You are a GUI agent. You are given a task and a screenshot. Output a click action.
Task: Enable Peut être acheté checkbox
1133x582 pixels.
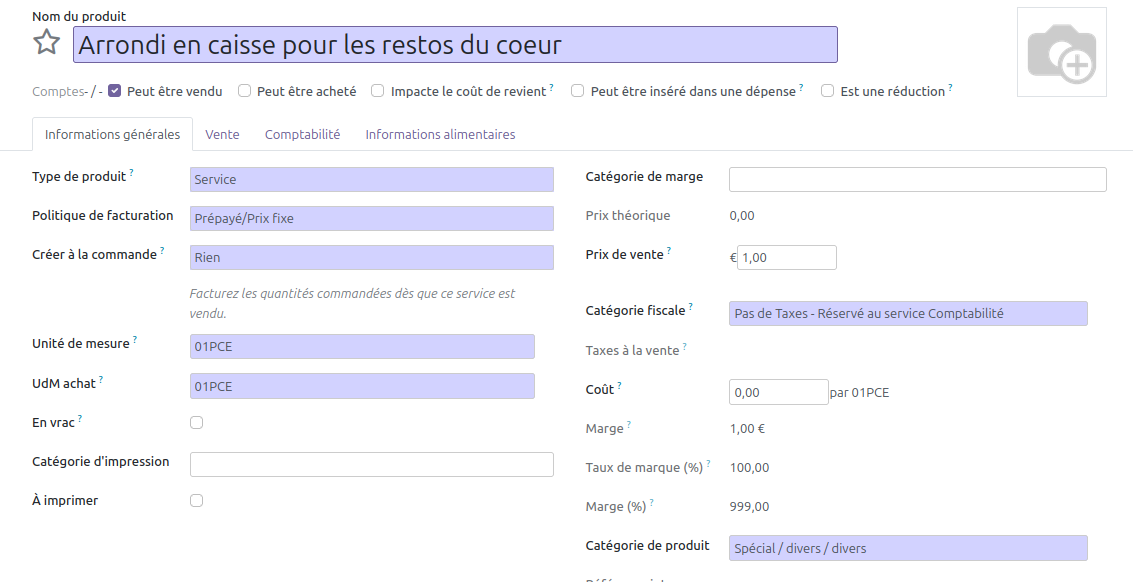244,91
